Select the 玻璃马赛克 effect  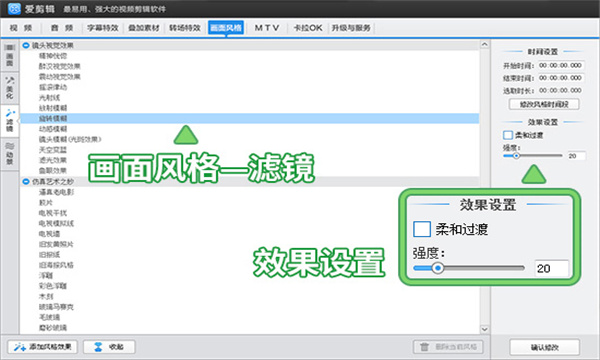[x=56, y=307]
